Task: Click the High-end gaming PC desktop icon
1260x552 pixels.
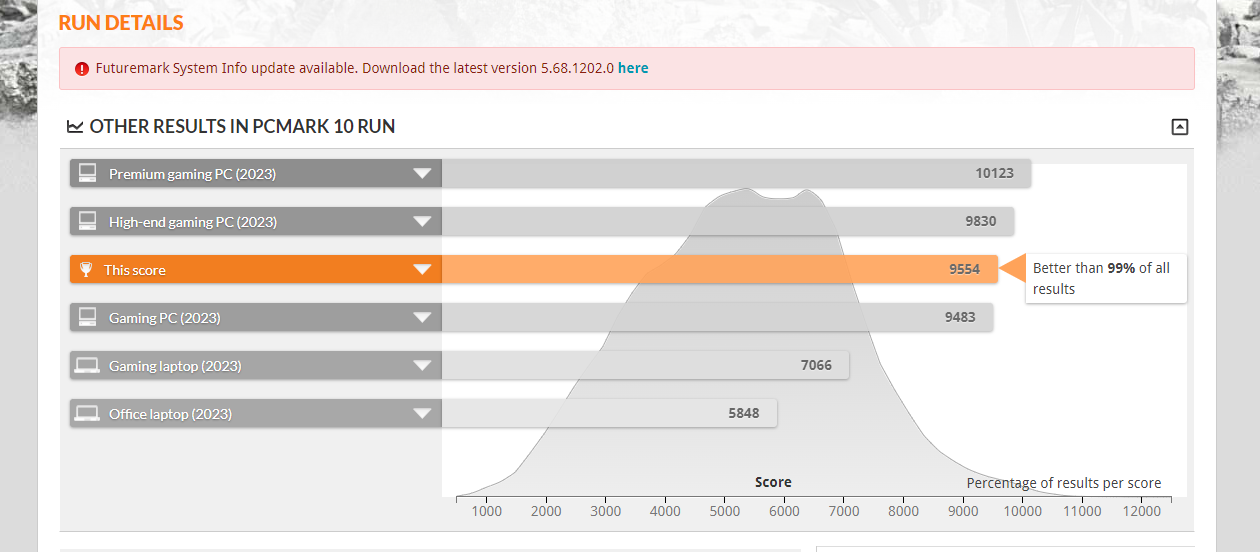Action: click(87, 221)
